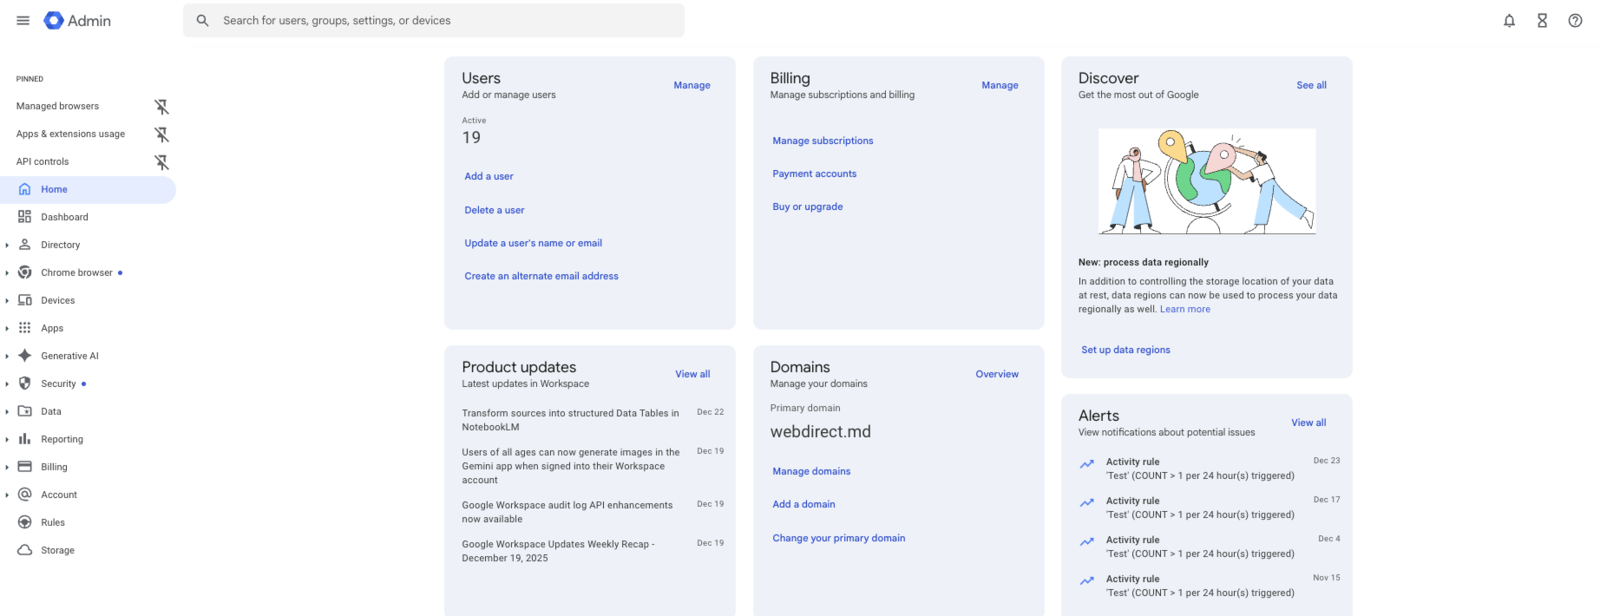Image resolution: width=1600 pixels, height=616 pixels.
Task: Click the Home icon in sidebar
Action: [25, 189]
